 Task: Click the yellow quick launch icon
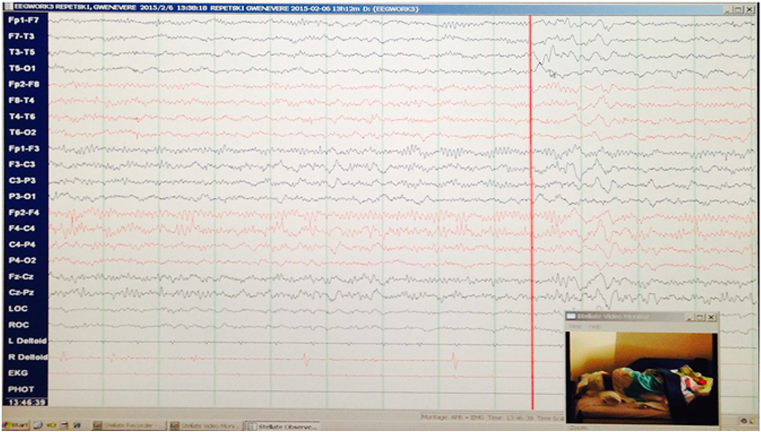(x=51, y=426)
